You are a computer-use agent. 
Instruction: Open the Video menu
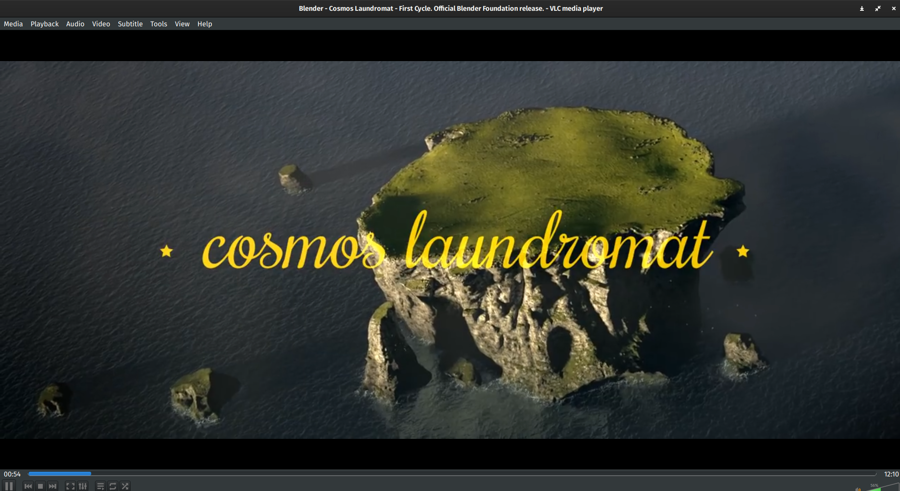[101, 24]
